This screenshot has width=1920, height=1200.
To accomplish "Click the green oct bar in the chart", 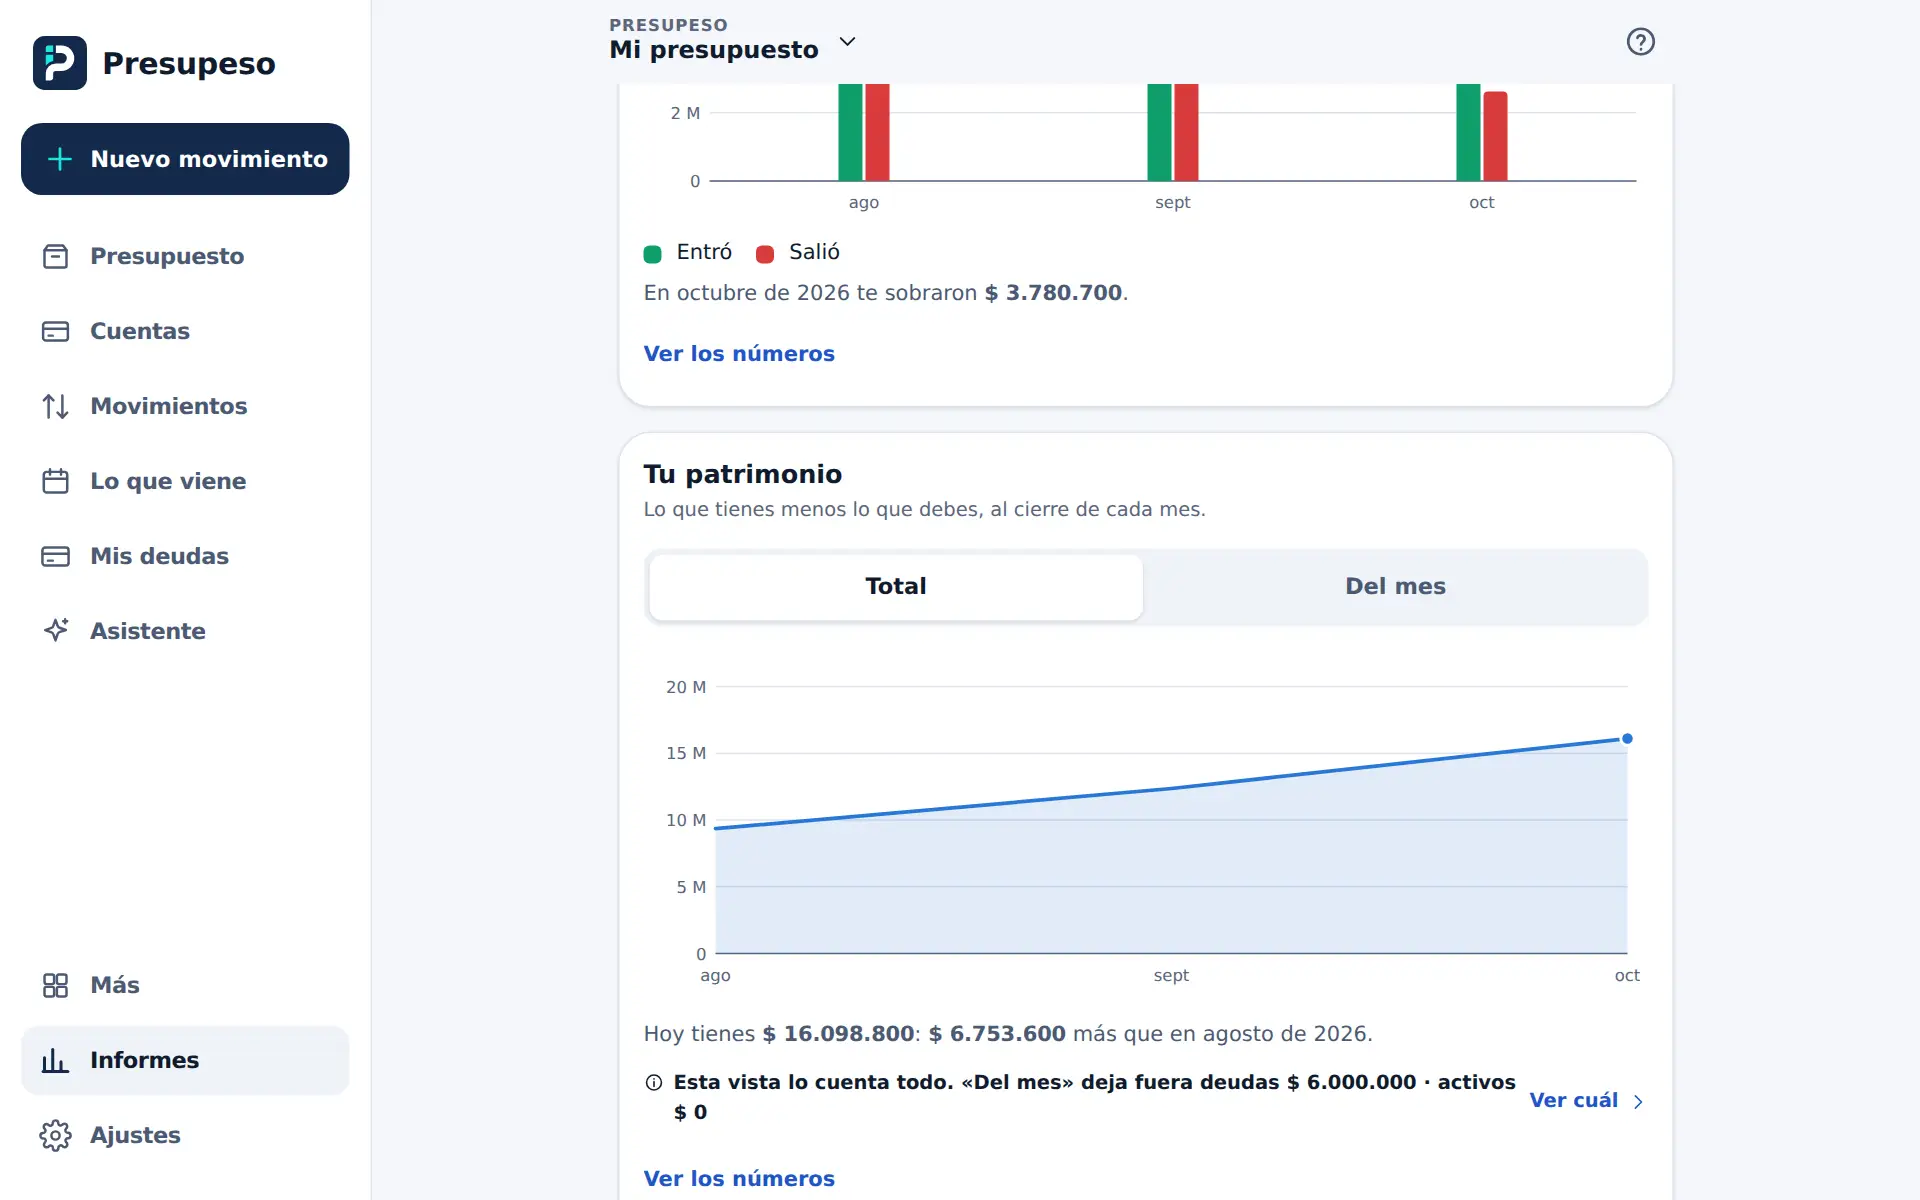I will (x=1468, y=132).
